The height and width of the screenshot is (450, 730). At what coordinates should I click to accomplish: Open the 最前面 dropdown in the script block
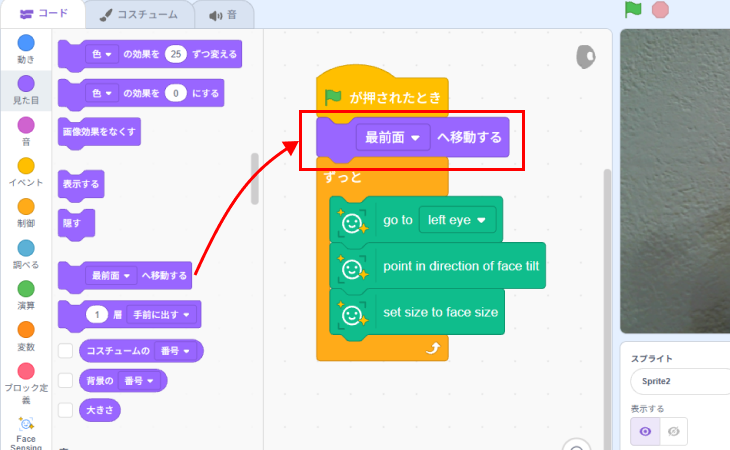[391, 138]
